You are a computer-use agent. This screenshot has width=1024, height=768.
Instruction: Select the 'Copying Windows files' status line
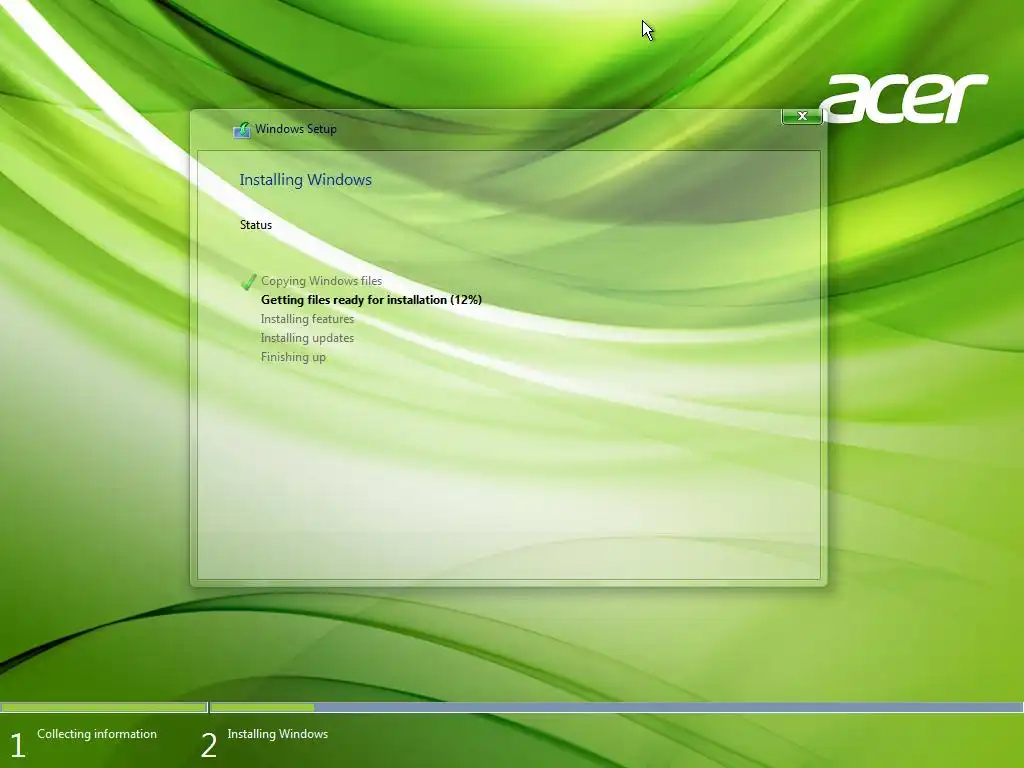point(321,281)
